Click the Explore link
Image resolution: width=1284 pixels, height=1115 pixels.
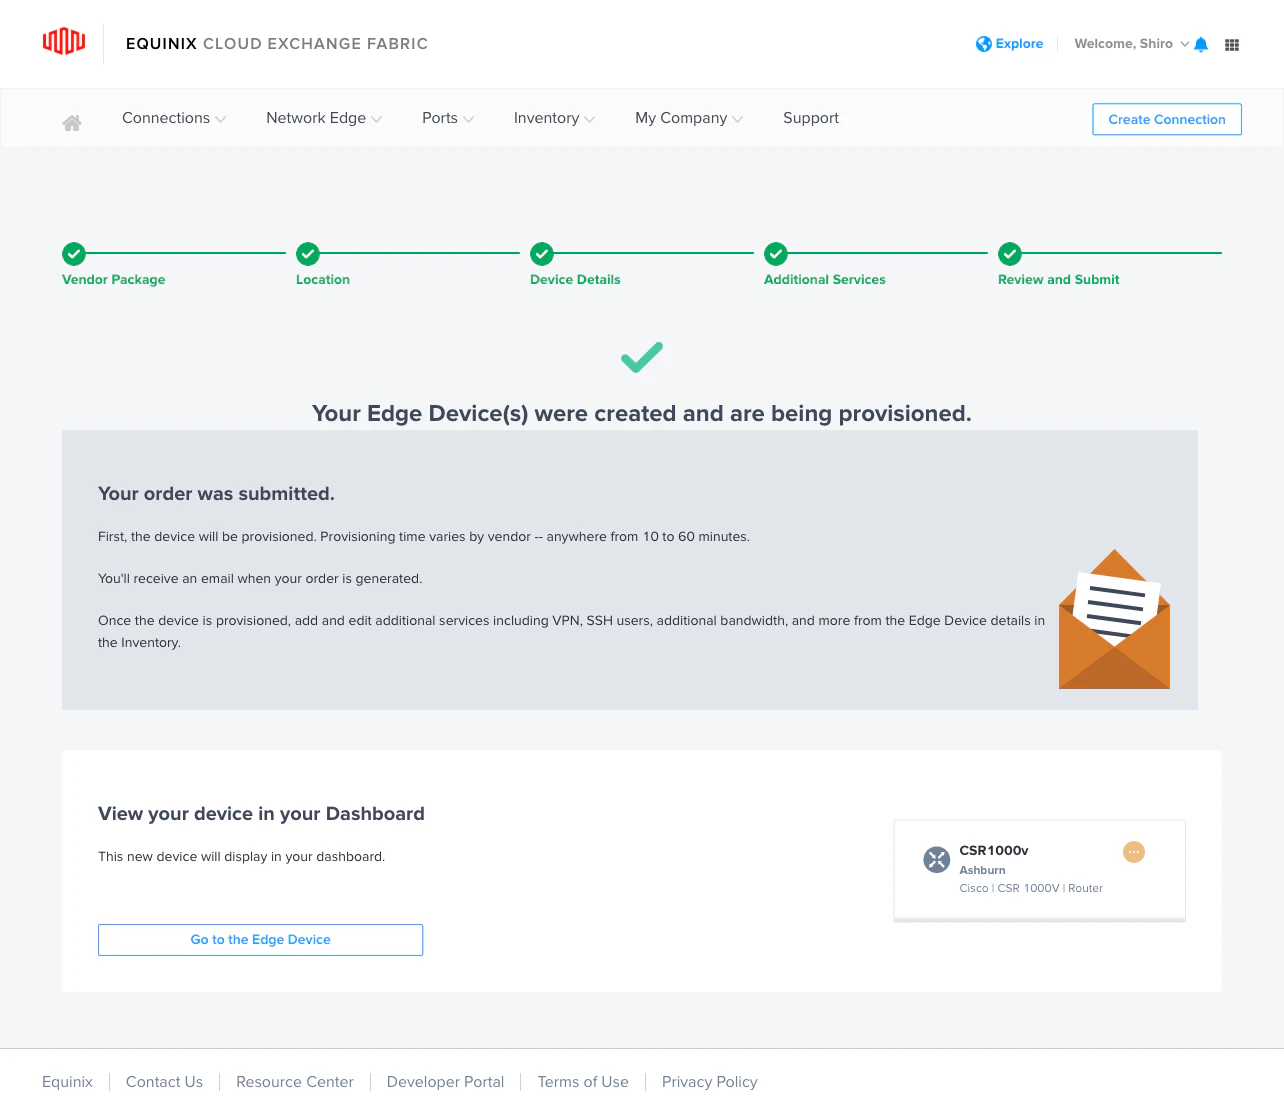click(x=1019, y=44)
